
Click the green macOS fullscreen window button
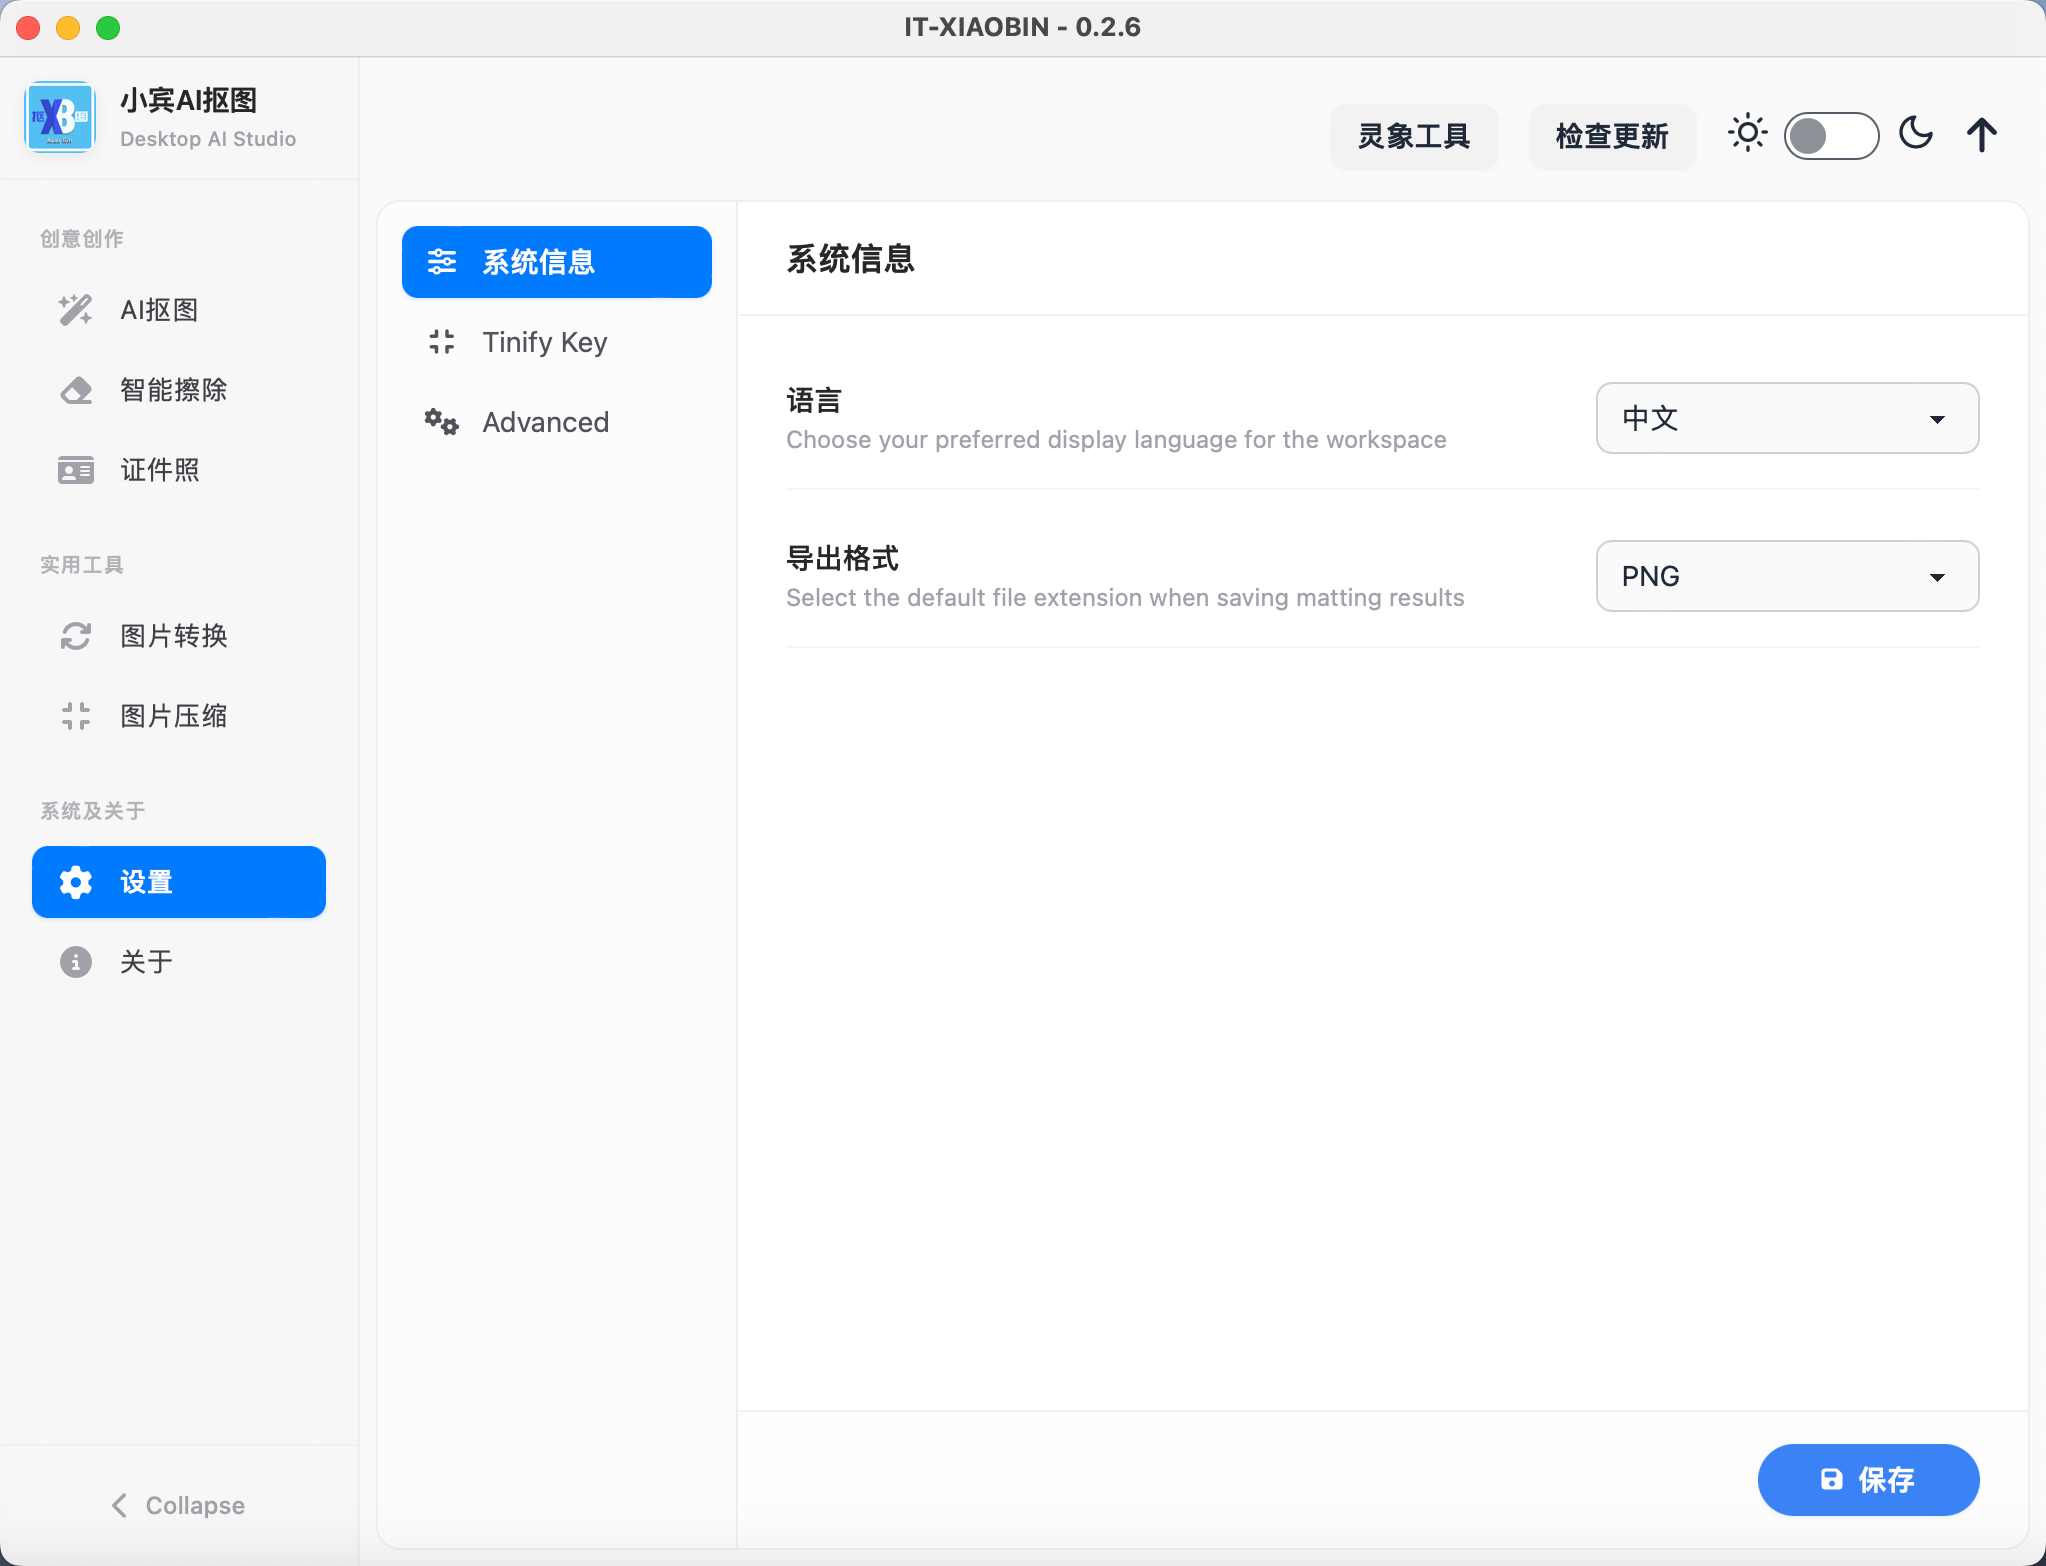(x=108, y=28)
